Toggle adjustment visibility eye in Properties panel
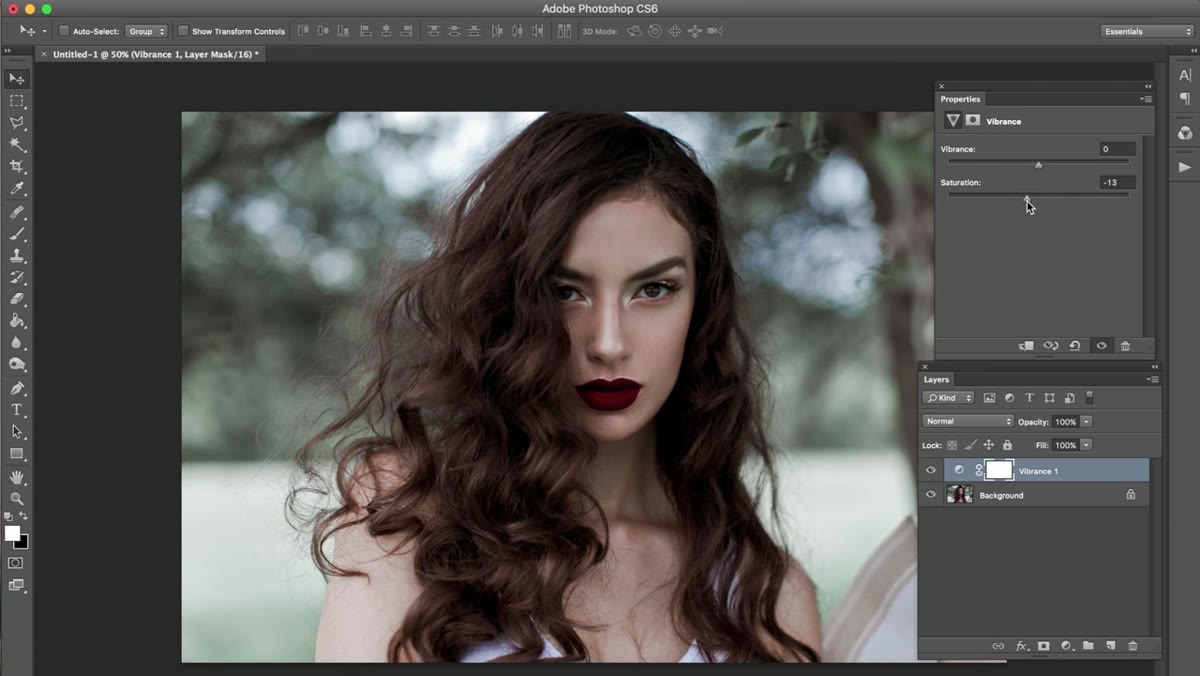This screenshot has width=1200, height=676. click(x=1101, y=346)
